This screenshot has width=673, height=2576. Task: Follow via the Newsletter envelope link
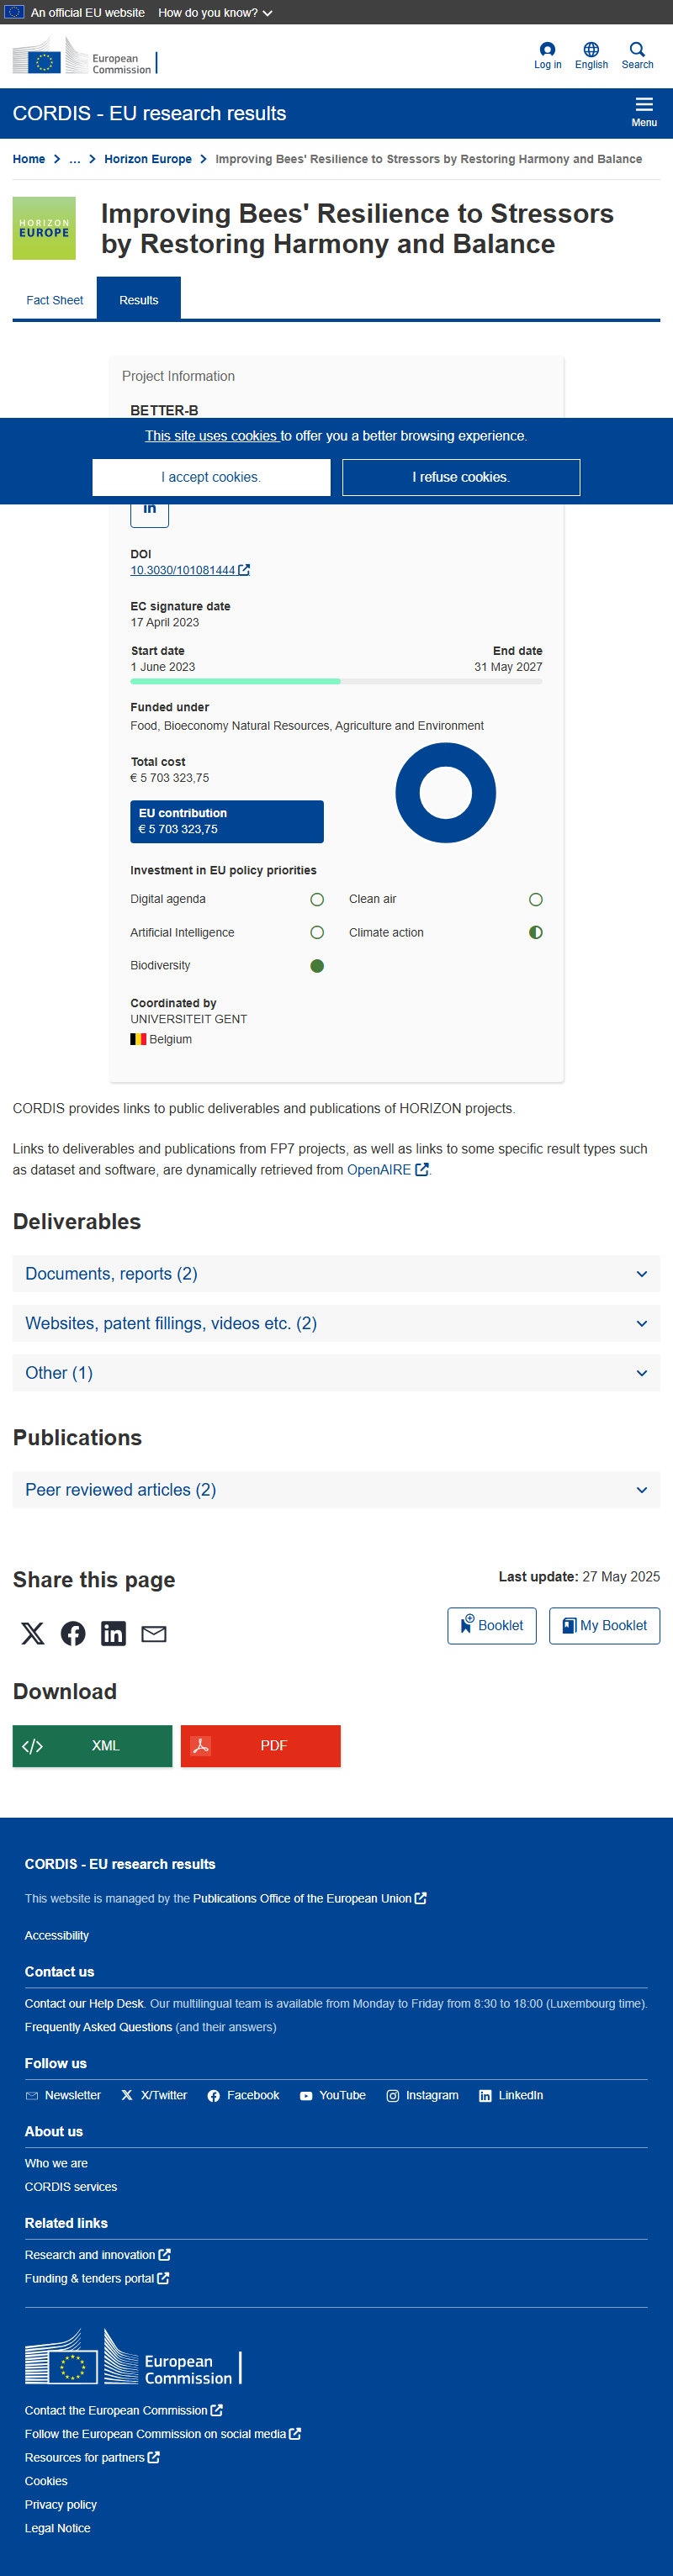[63, 2095]
